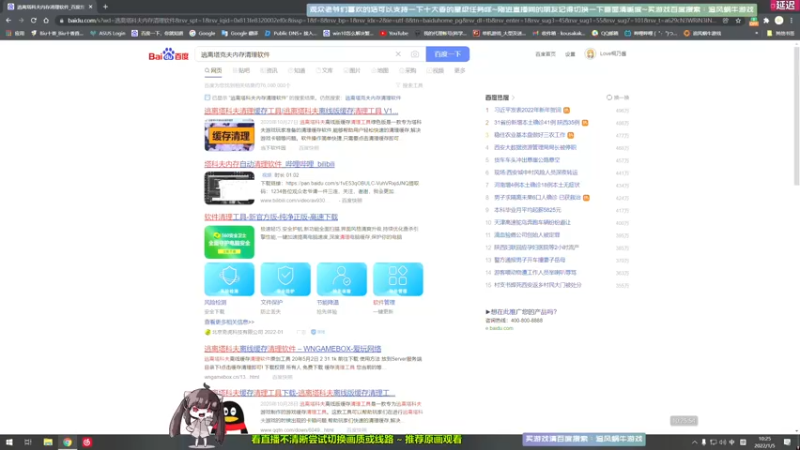Open File Explorer from the taskbar
This screenshot has height=450, width=800.
tap(48, 442)
